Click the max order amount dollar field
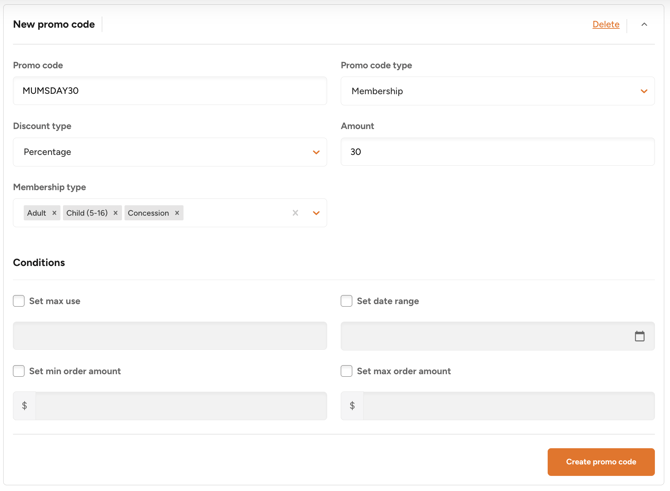The image size is (670, 491). click(x=508, y=406)
